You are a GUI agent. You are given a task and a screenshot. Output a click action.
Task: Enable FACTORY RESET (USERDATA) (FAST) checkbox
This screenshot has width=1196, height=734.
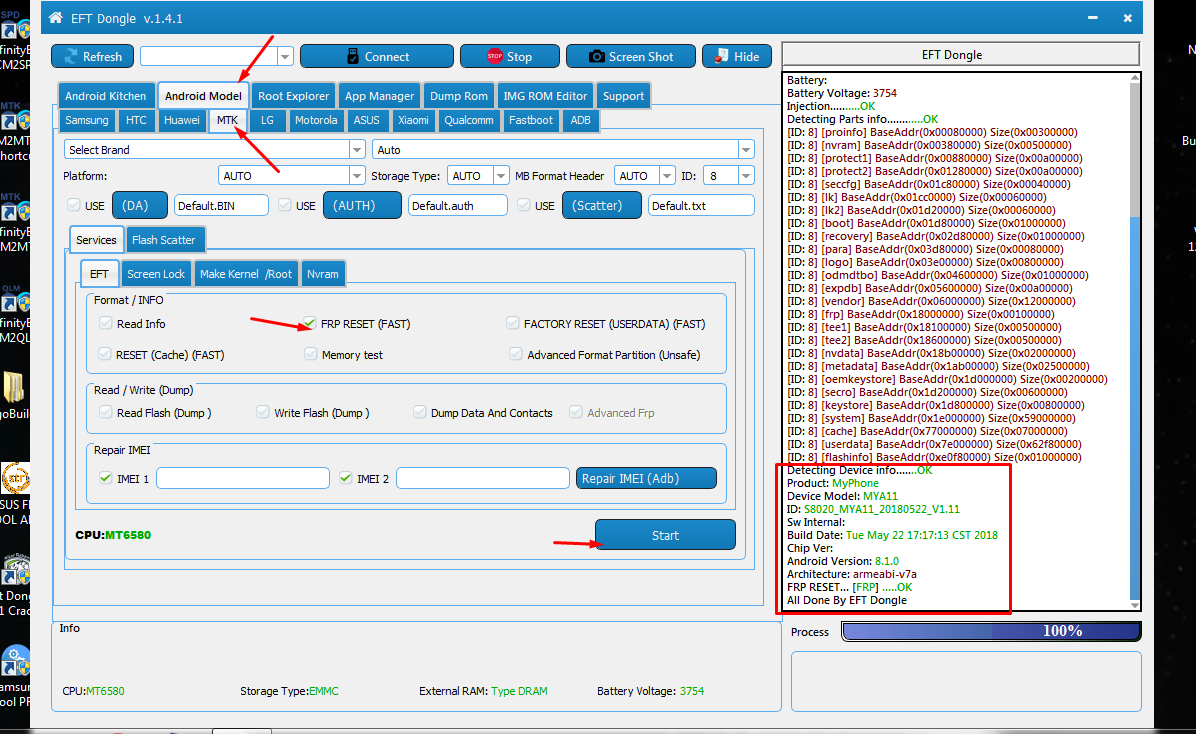[513, 324]
